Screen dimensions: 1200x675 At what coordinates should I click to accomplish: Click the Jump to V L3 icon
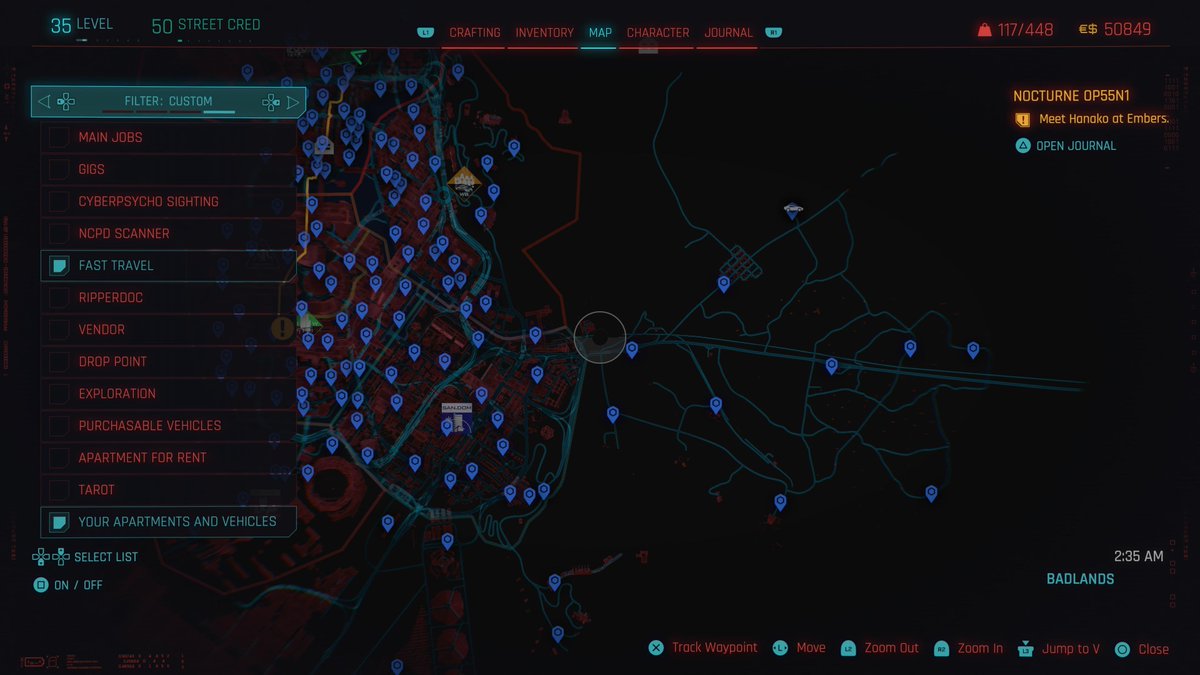[1025, 649]
